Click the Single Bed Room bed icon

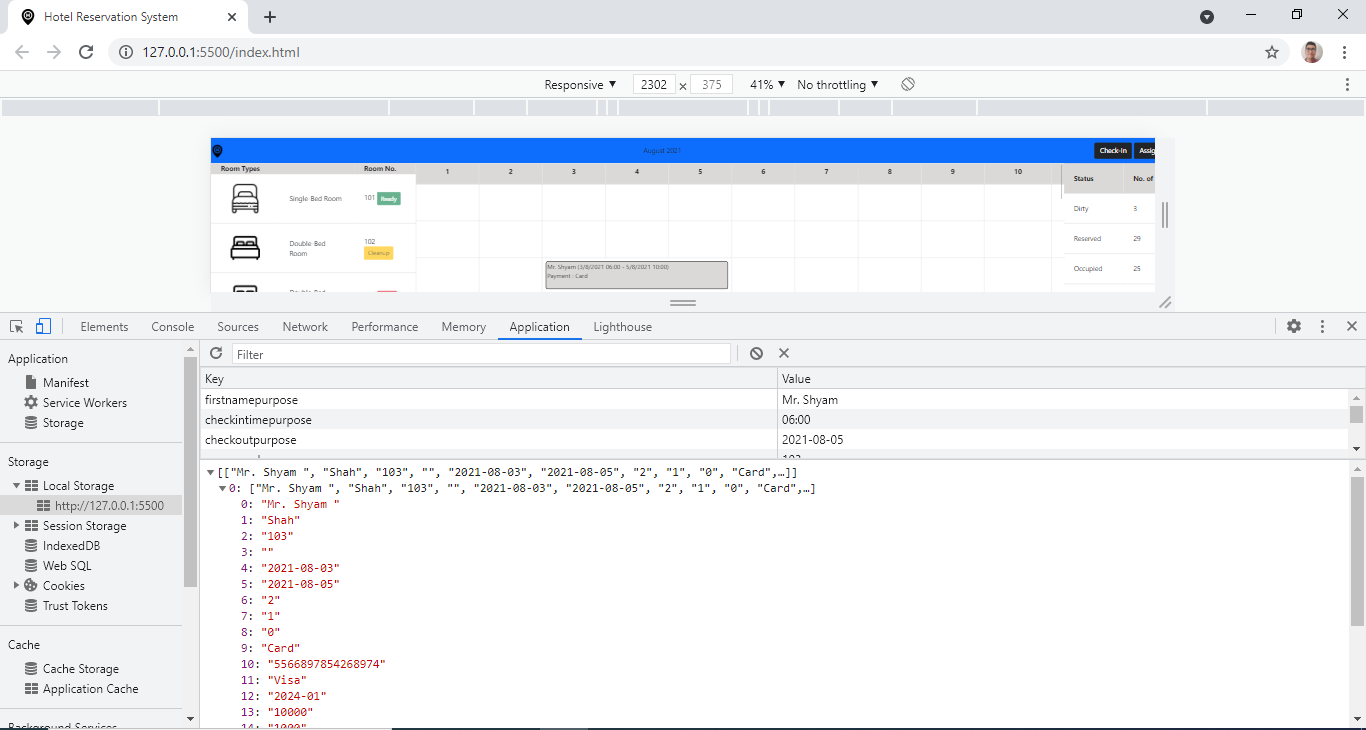246,198
